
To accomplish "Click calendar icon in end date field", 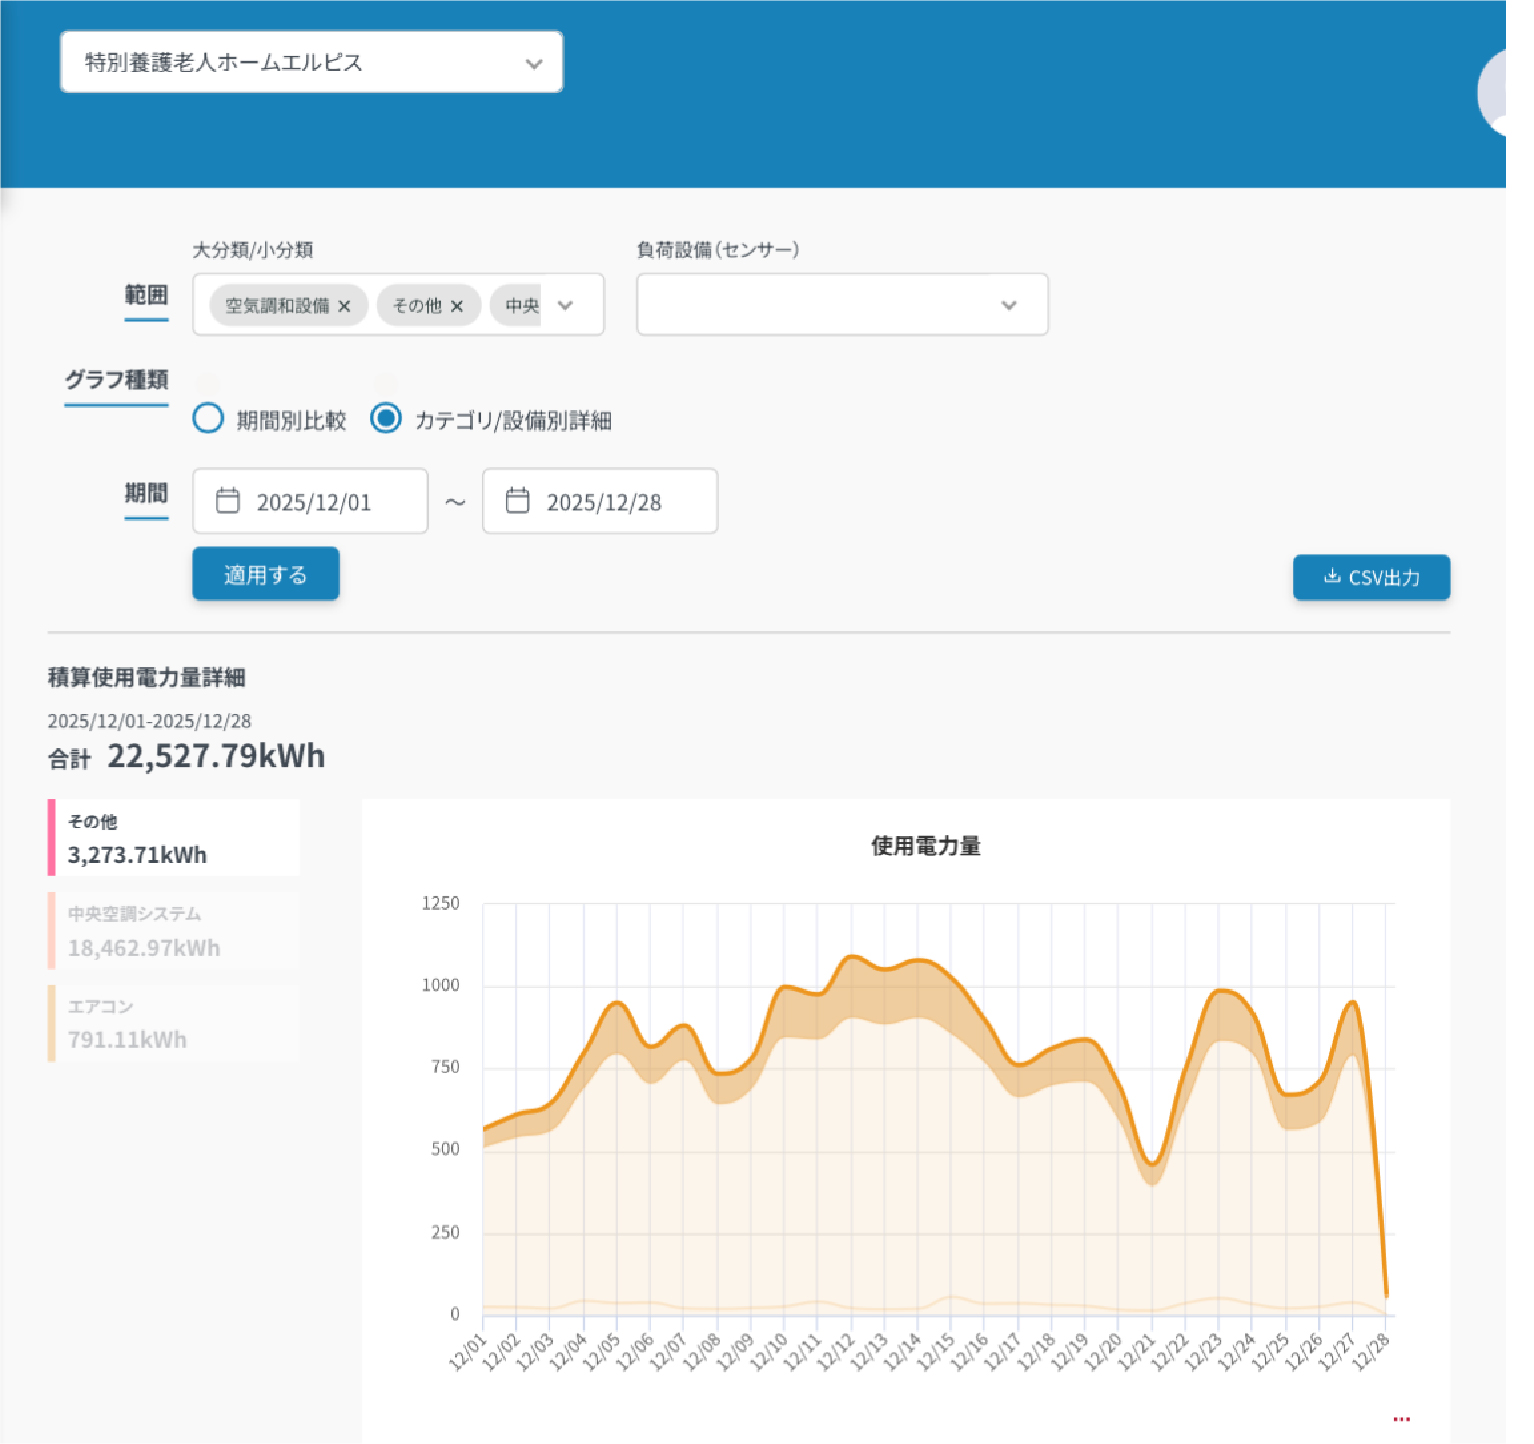I will click(x=517, y=501).
